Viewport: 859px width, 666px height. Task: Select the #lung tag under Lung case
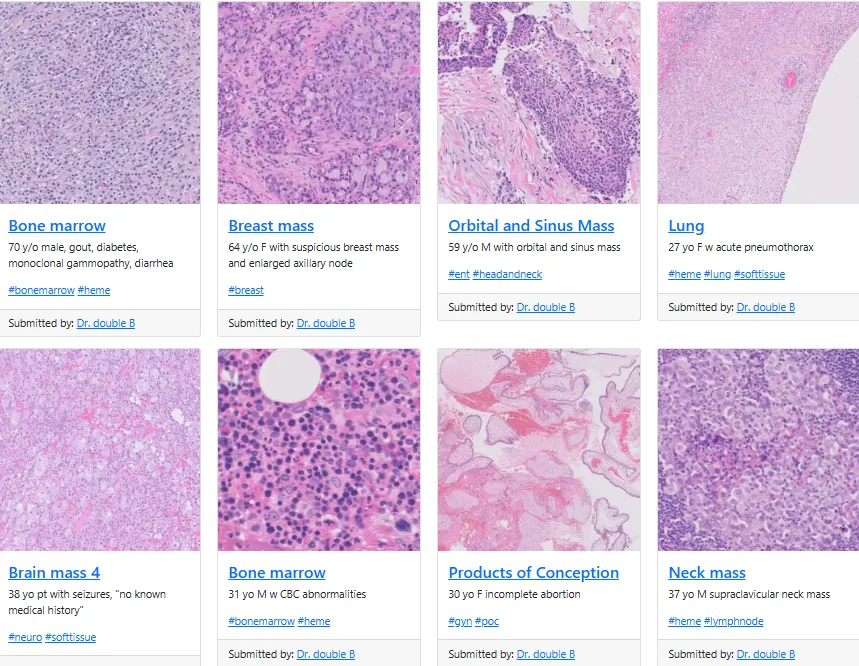(717, 274)
